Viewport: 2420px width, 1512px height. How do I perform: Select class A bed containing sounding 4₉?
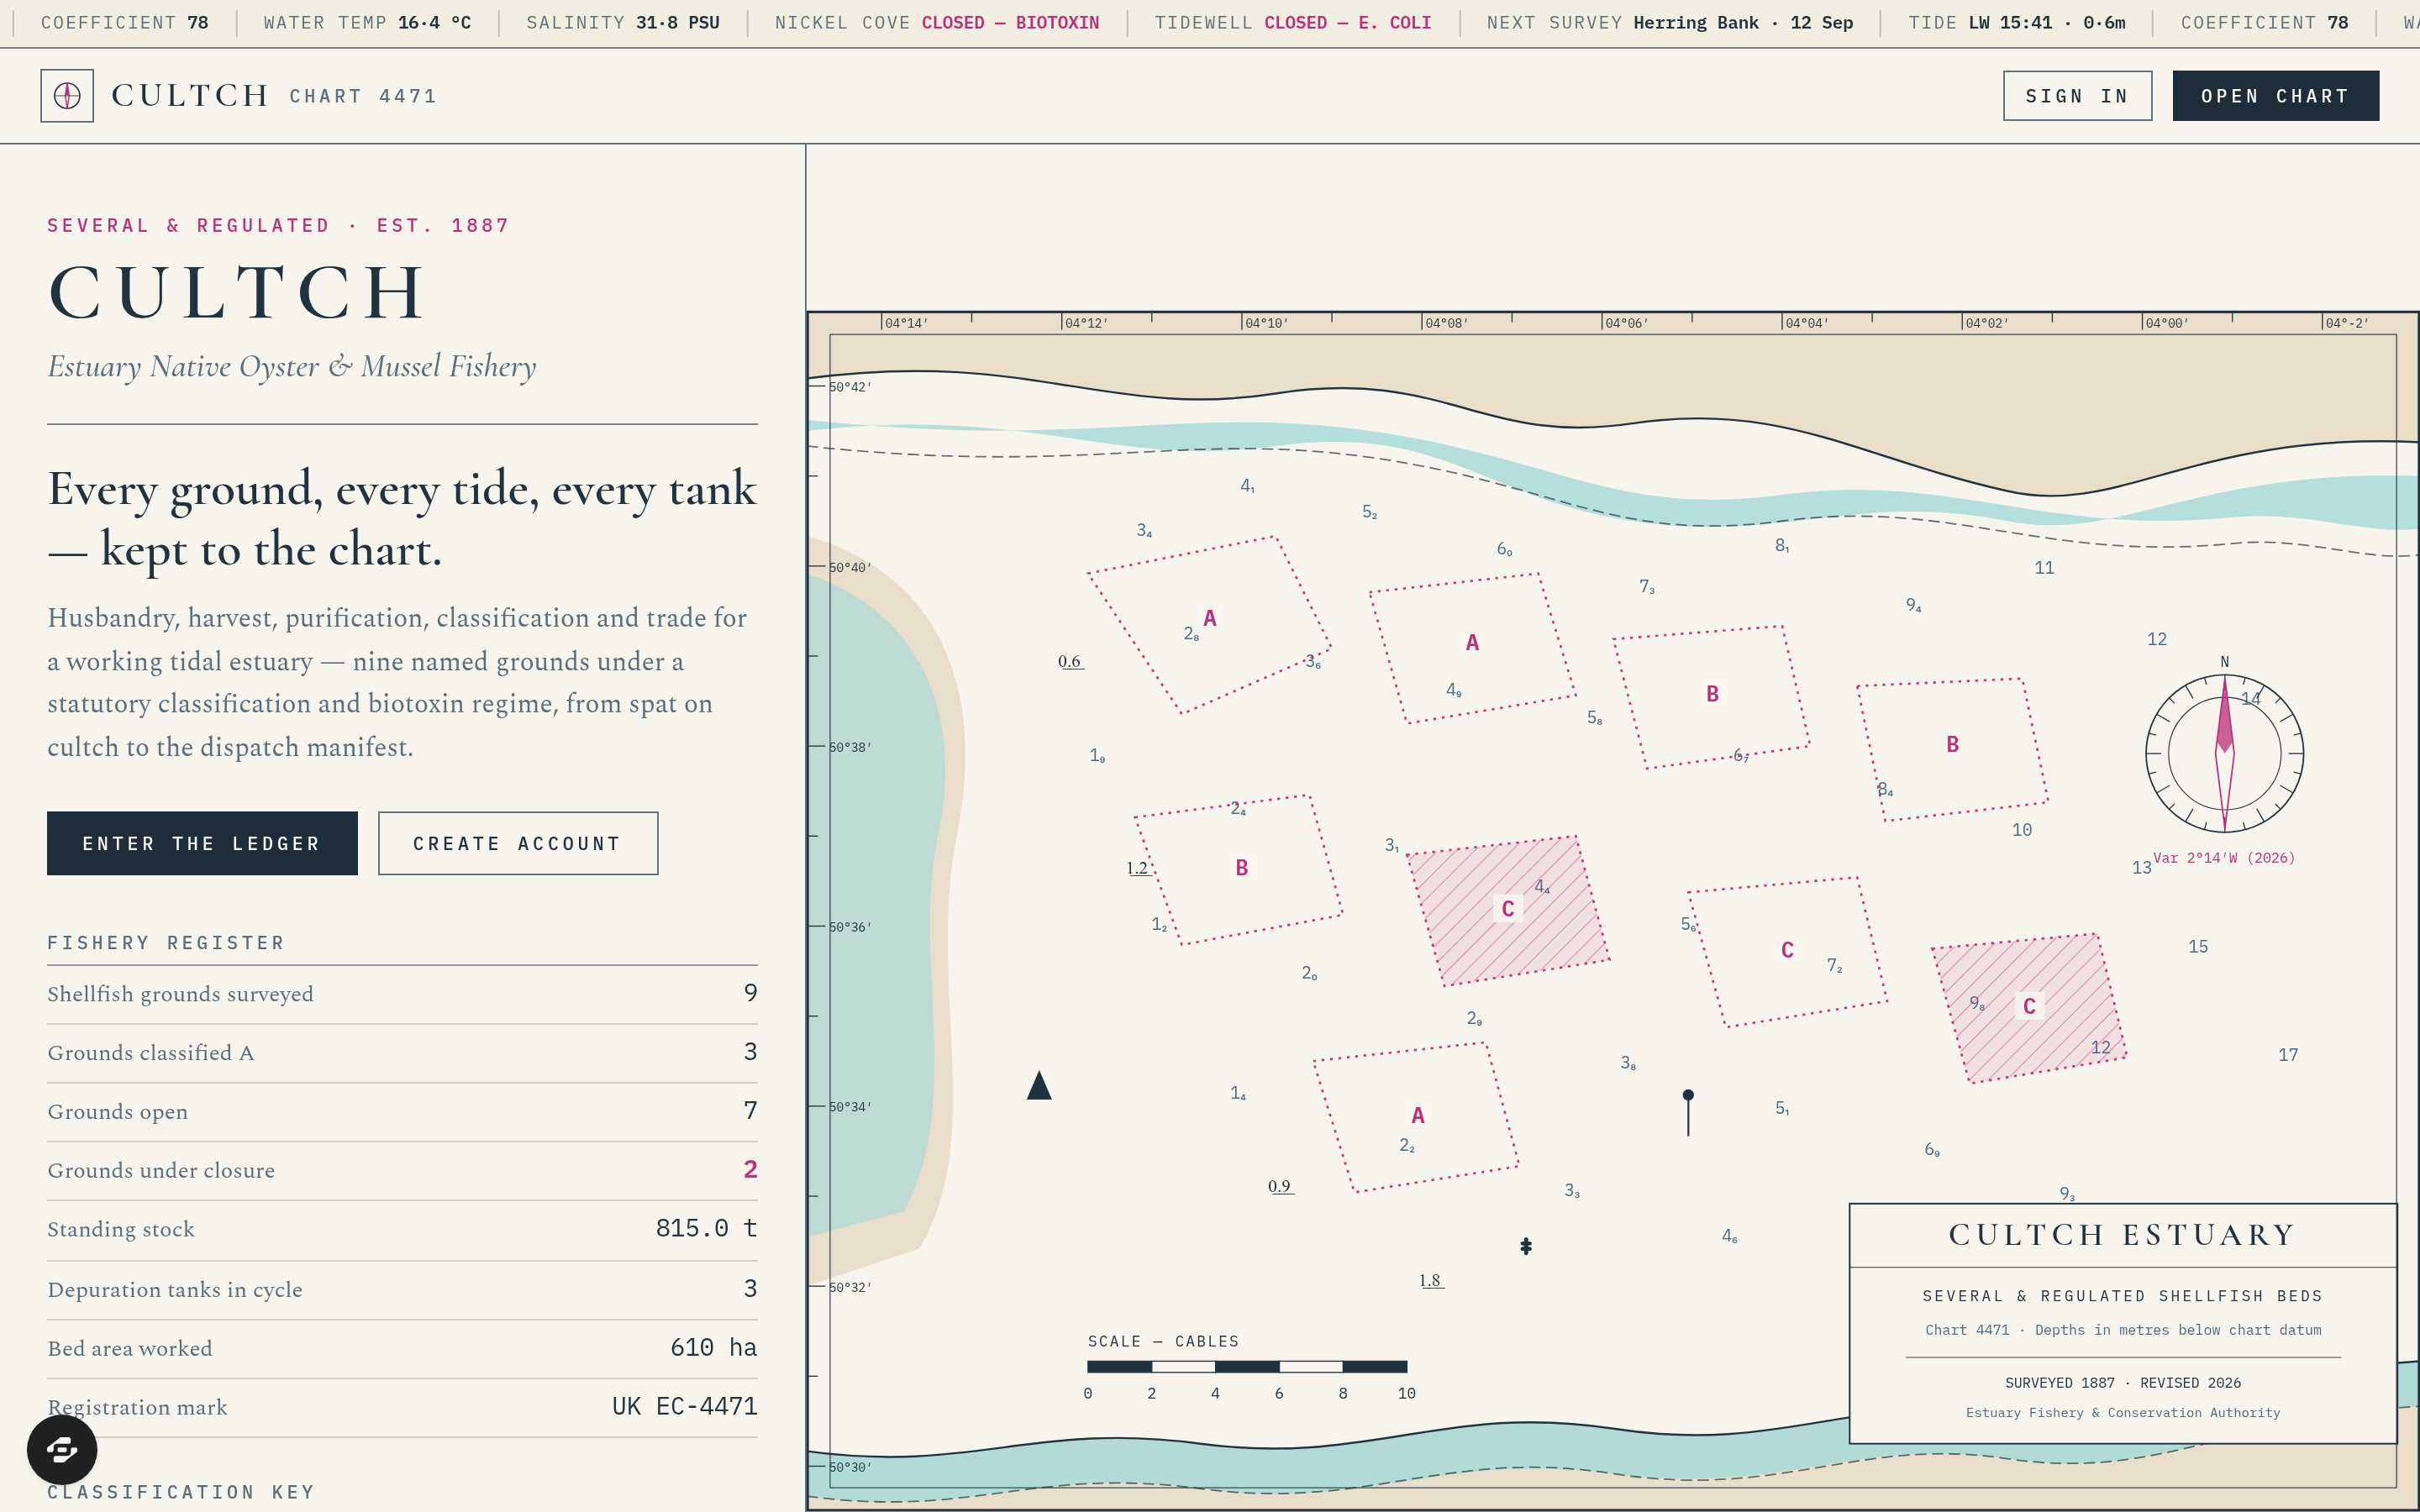pos(1473,648)
